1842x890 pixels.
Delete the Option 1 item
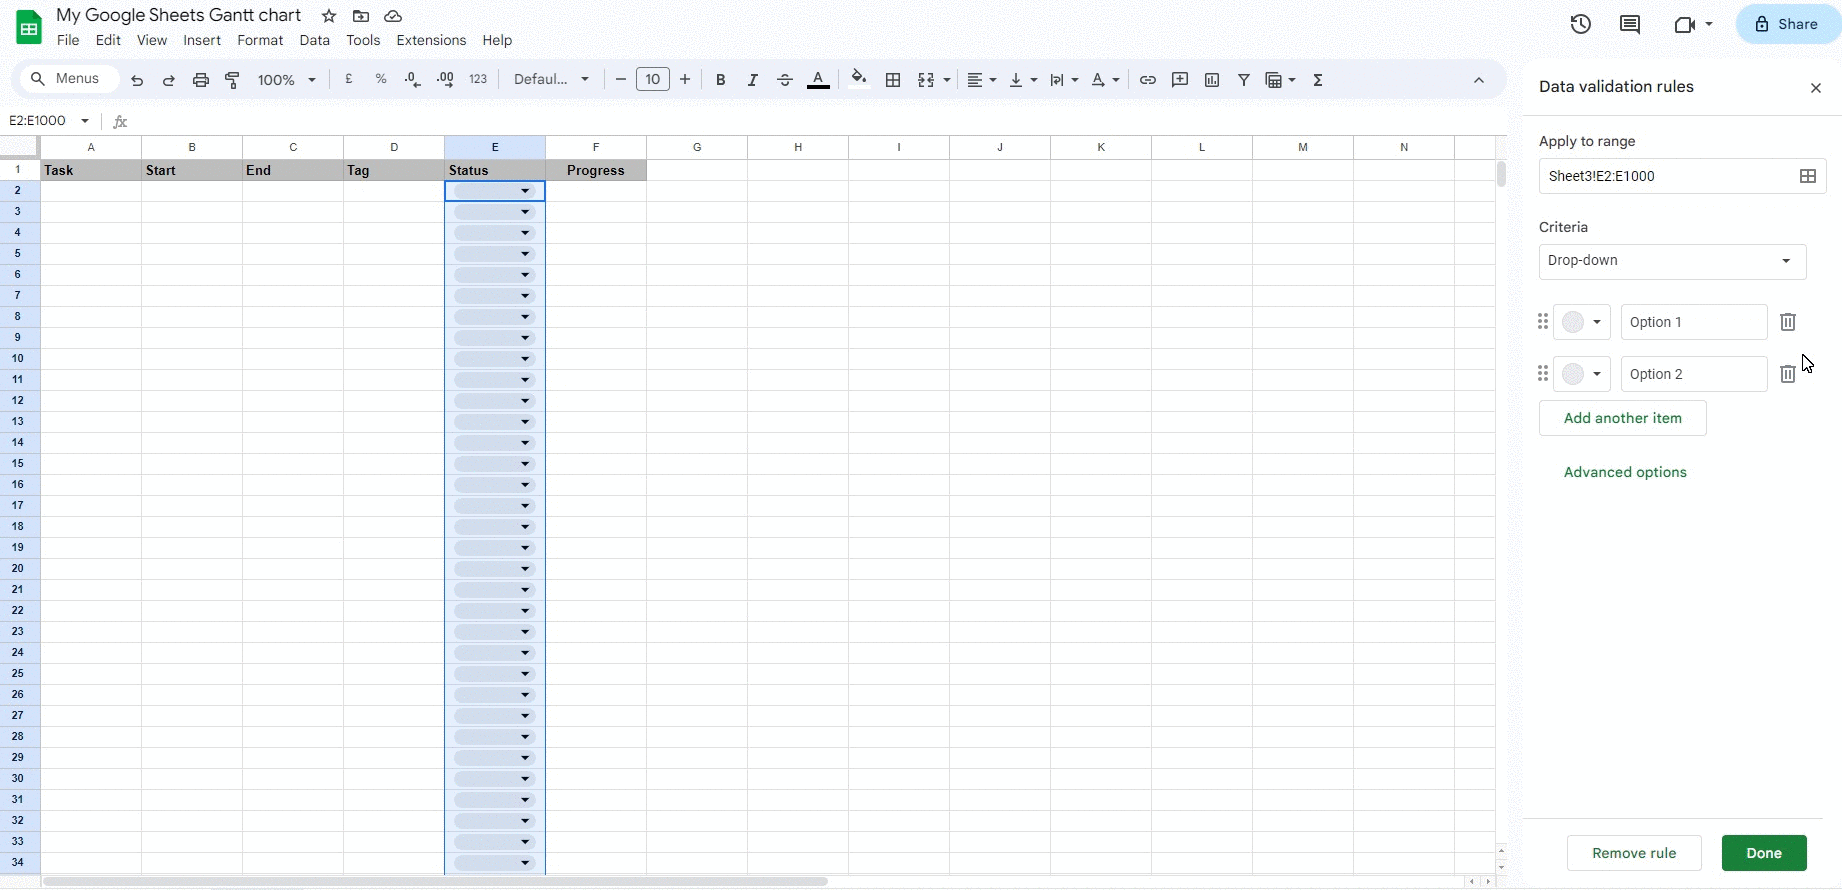(x=1788, y=322)
